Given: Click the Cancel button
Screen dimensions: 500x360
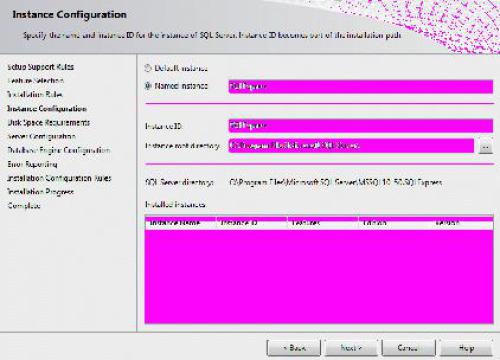Looking at the screenshot, I should [408, 348].
